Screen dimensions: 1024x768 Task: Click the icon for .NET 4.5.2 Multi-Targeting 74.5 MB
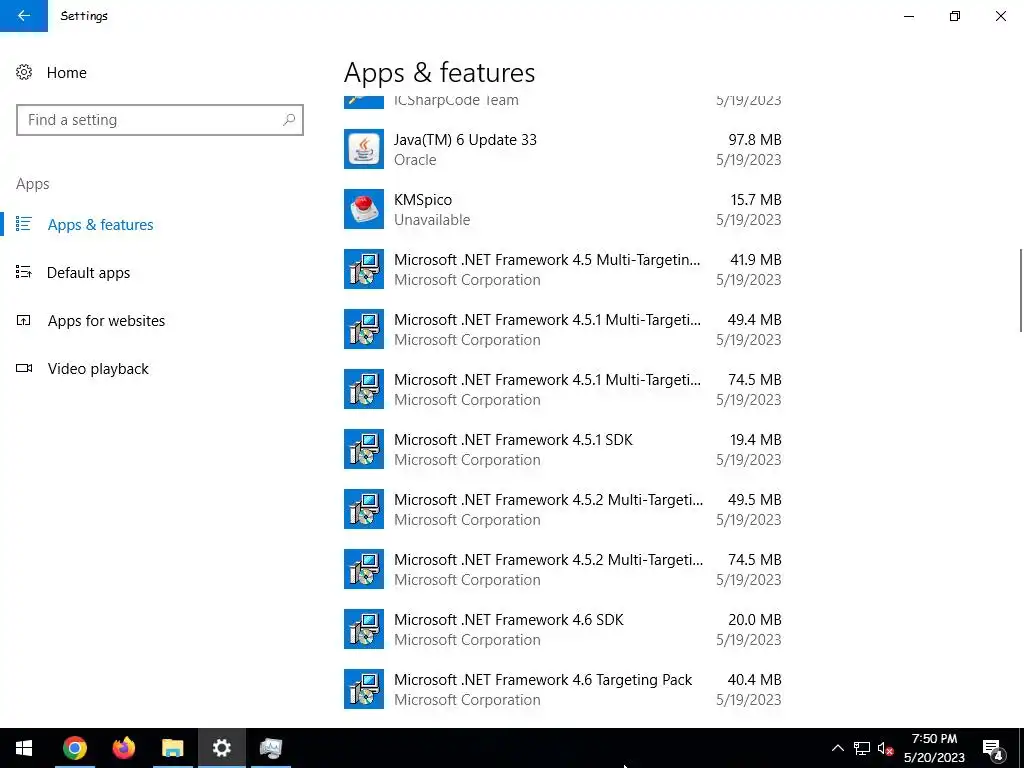point(364,569)
